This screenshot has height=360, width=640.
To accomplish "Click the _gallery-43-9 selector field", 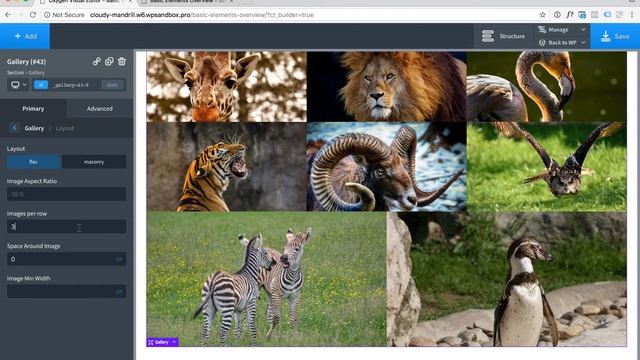I will click(71, 85).
